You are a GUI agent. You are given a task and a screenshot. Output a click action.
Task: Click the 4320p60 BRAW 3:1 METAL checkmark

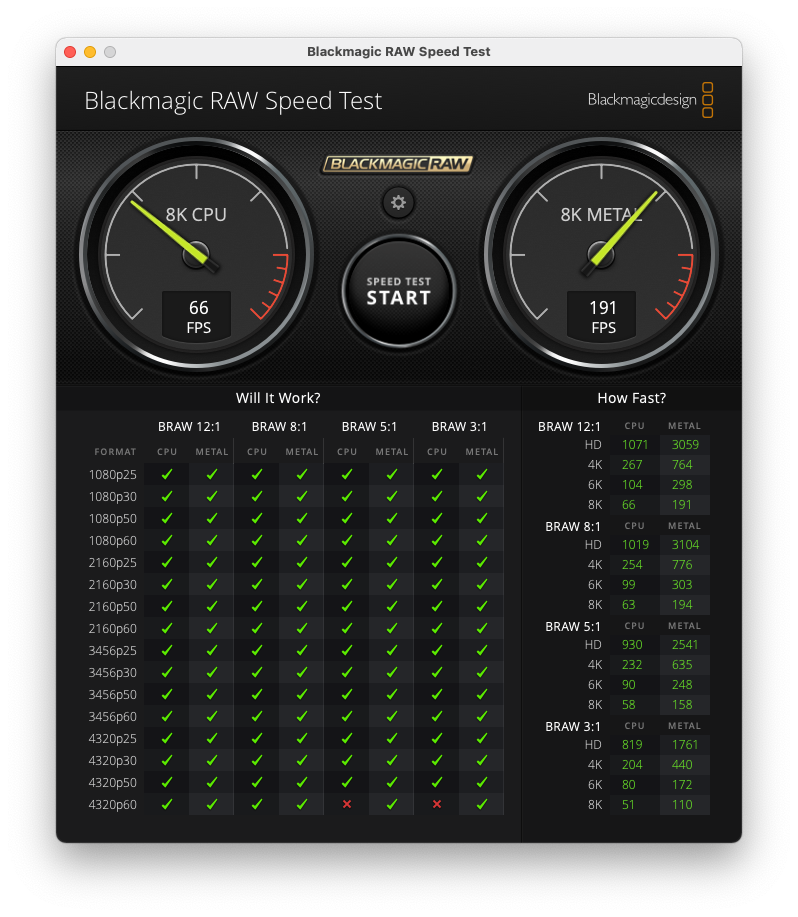pos(482,804)
